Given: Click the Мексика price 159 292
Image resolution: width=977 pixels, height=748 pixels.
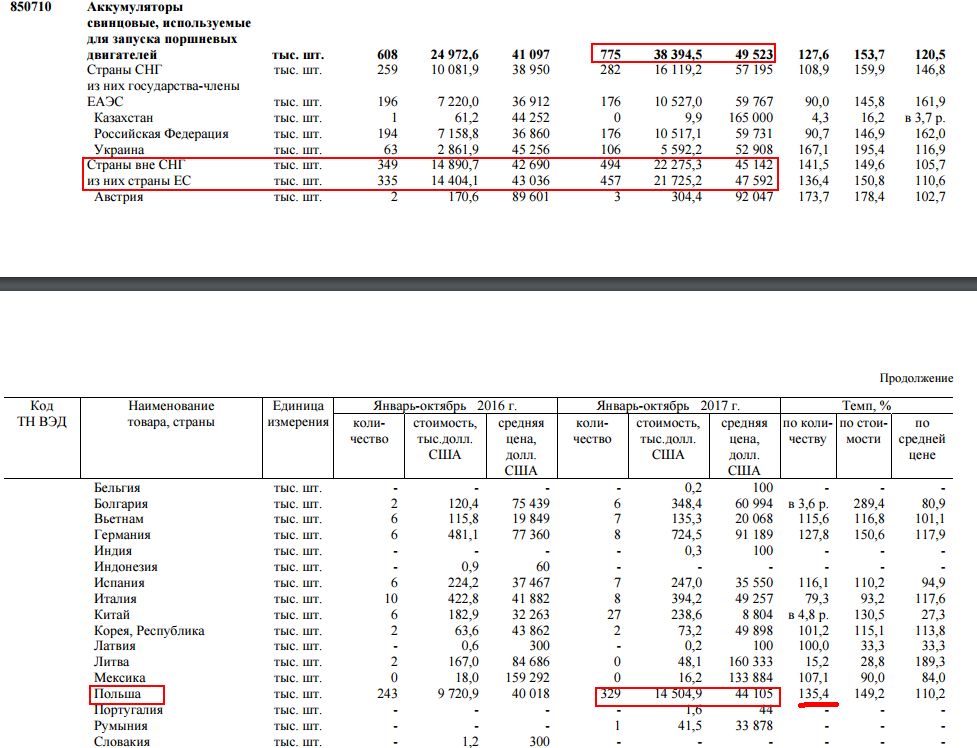Looking at the screenshot, I should click(526, 678).
